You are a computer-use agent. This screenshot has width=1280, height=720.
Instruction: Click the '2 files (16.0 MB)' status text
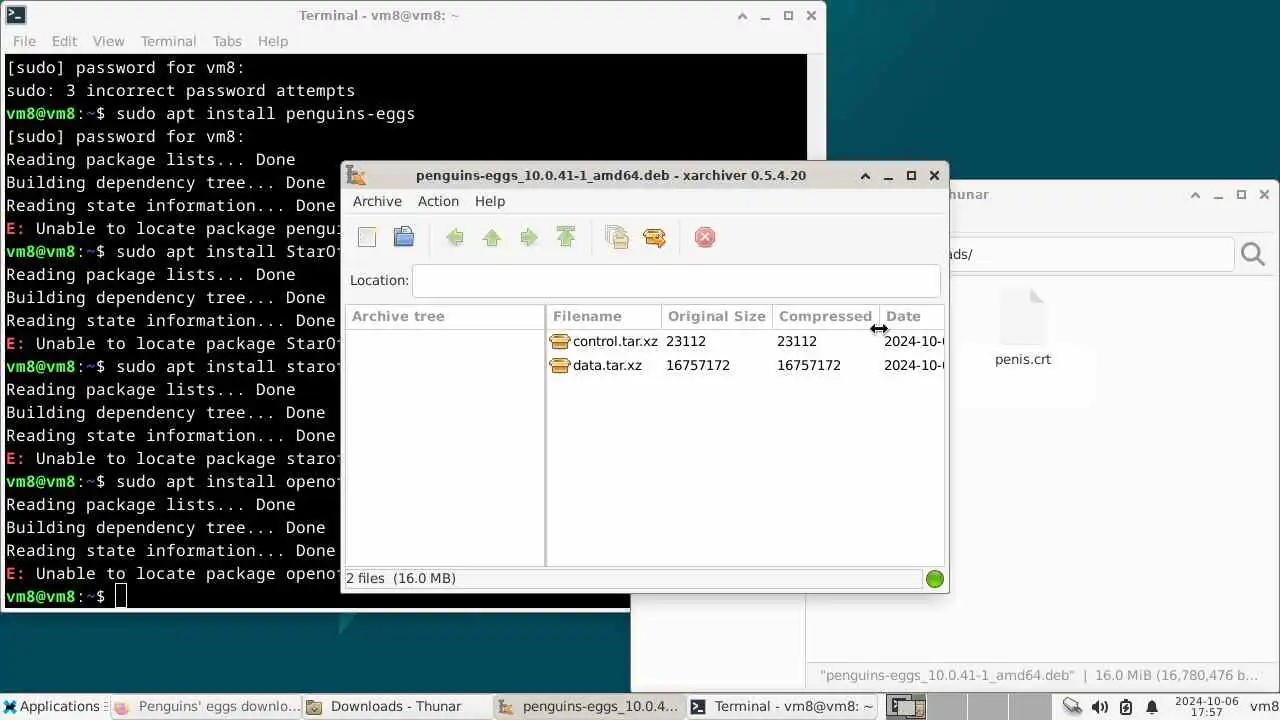click(401, 578)
